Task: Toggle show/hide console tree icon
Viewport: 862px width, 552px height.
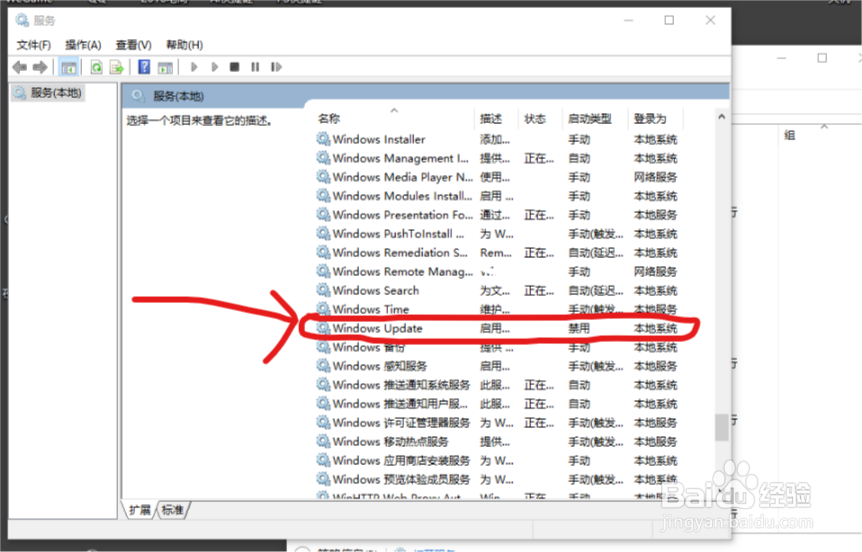Action: coord(69,68)
